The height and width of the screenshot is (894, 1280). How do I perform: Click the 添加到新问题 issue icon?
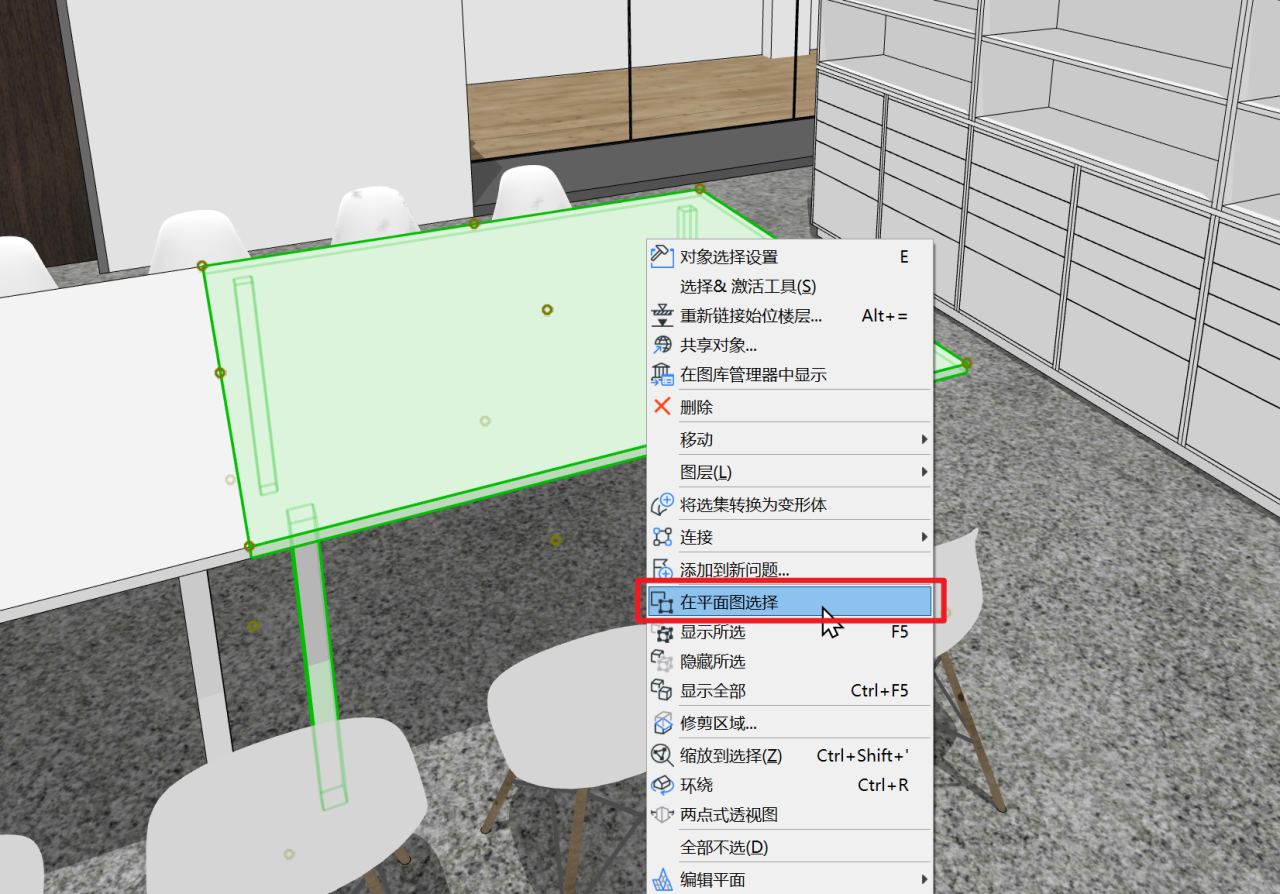(662, 570)
